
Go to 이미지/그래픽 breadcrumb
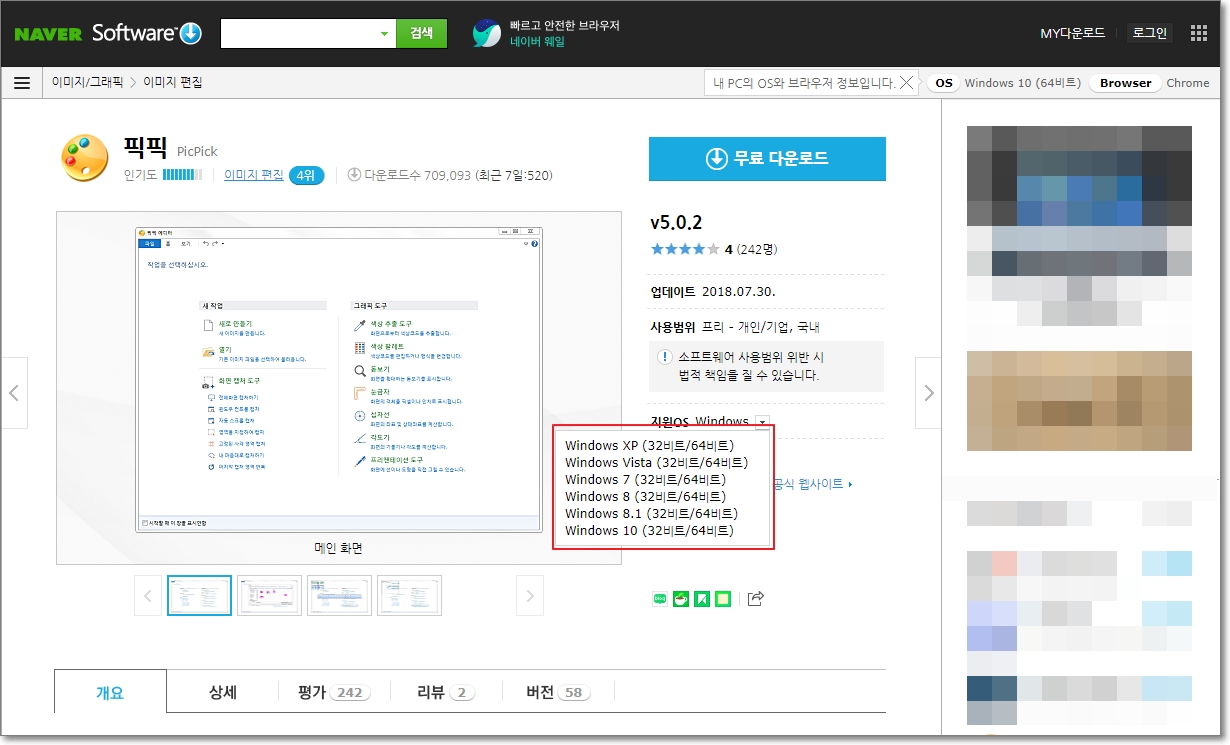coord(87,83)
